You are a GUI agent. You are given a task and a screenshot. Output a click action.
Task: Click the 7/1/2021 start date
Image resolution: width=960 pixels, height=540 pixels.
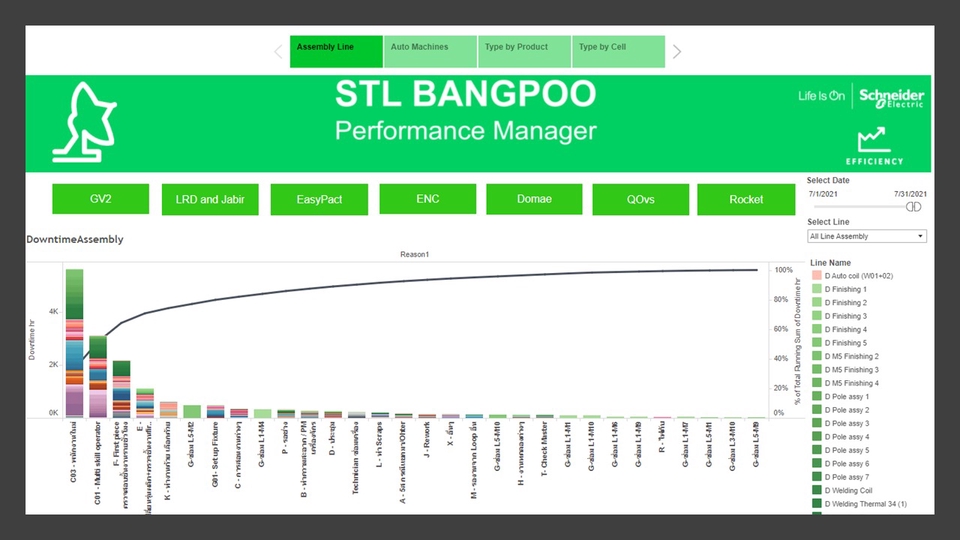[x=823, y=194]
